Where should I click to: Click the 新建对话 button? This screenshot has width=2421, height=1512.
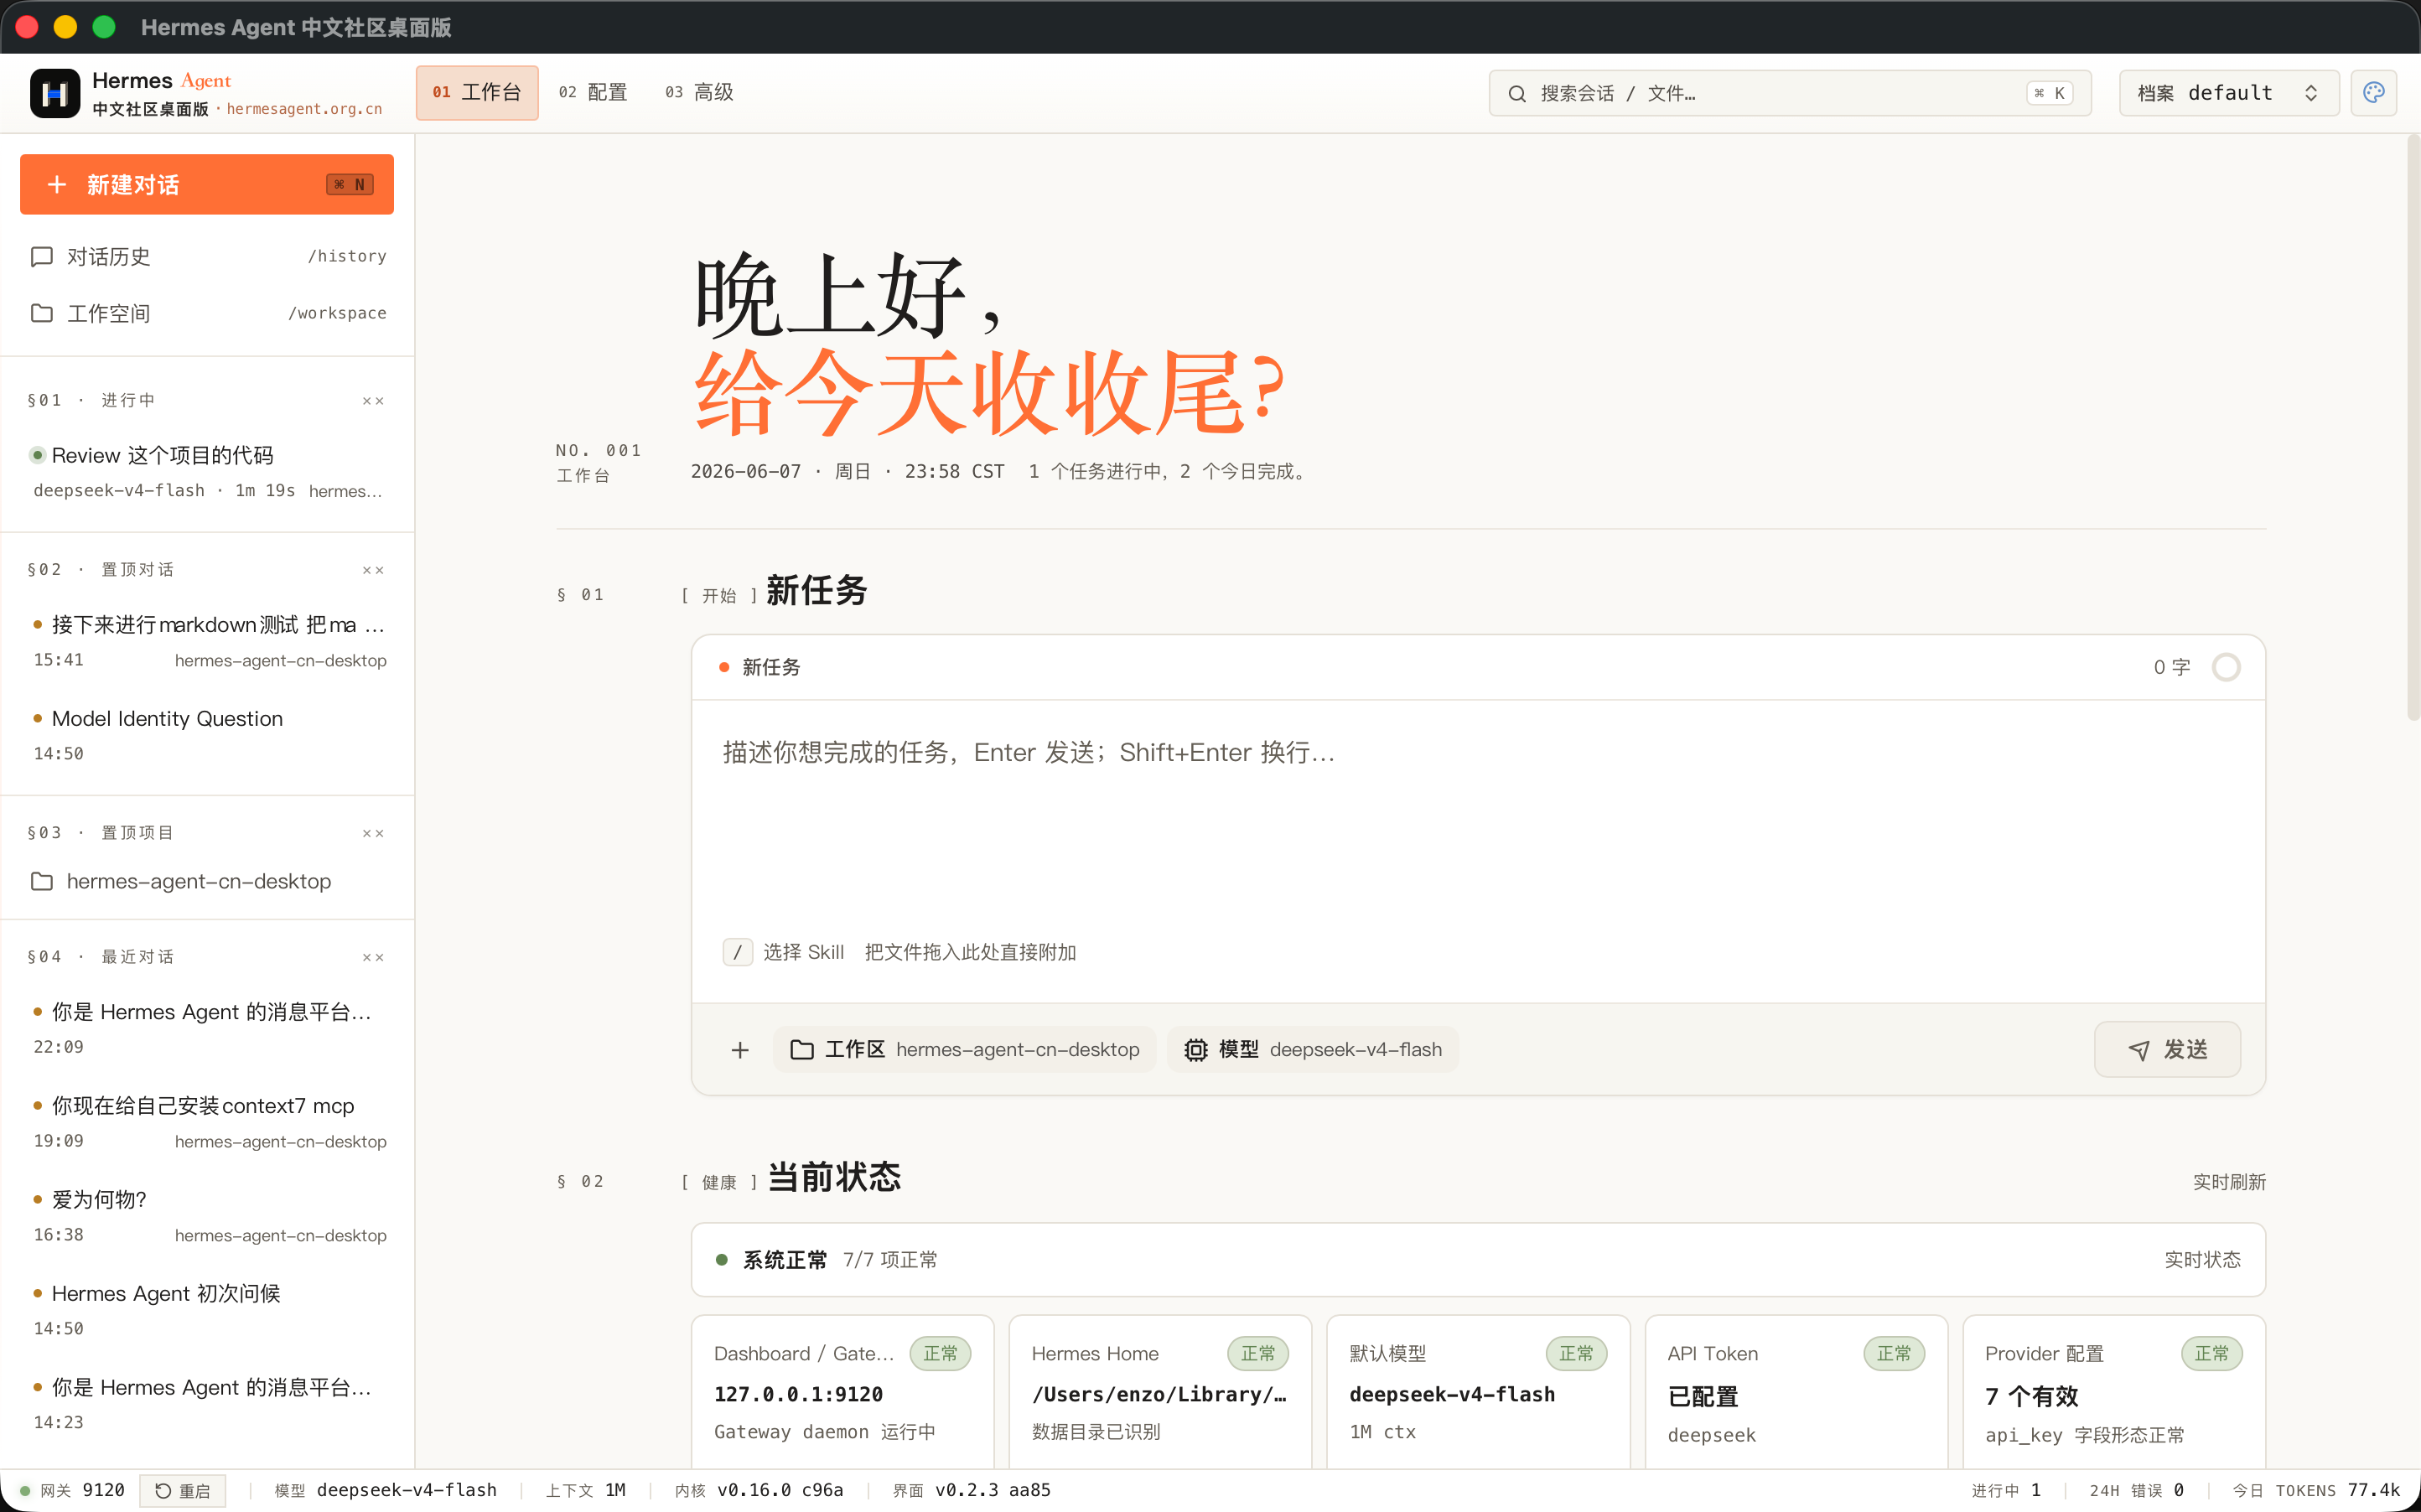(207, 185)
